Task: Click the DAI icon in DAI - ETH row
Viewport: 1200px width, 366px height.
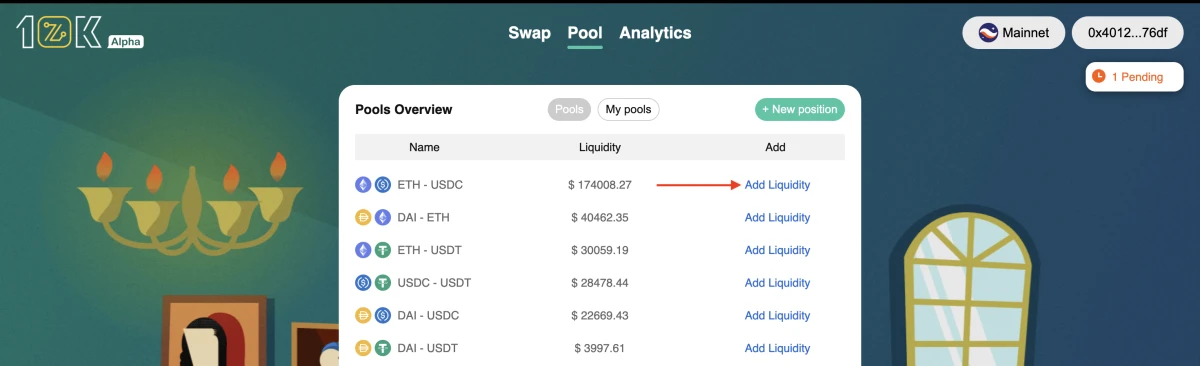Action: (363, 217)
